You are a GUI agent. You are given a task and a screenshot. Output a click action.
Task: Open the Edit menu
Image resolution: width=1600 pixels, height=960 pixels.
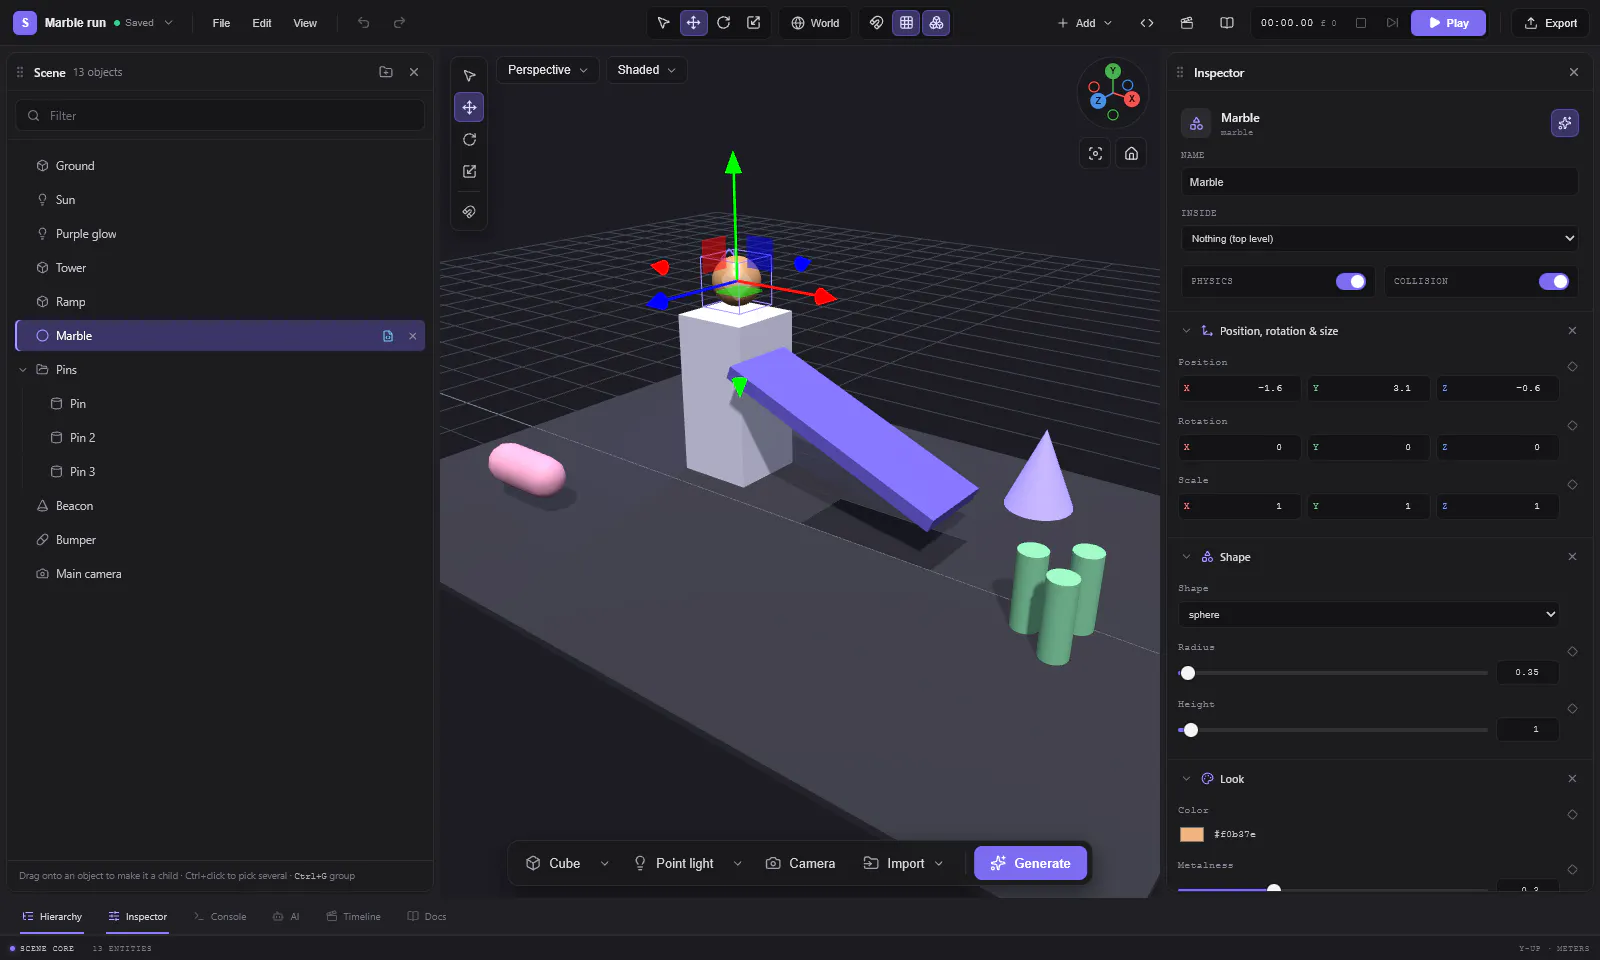262,23
